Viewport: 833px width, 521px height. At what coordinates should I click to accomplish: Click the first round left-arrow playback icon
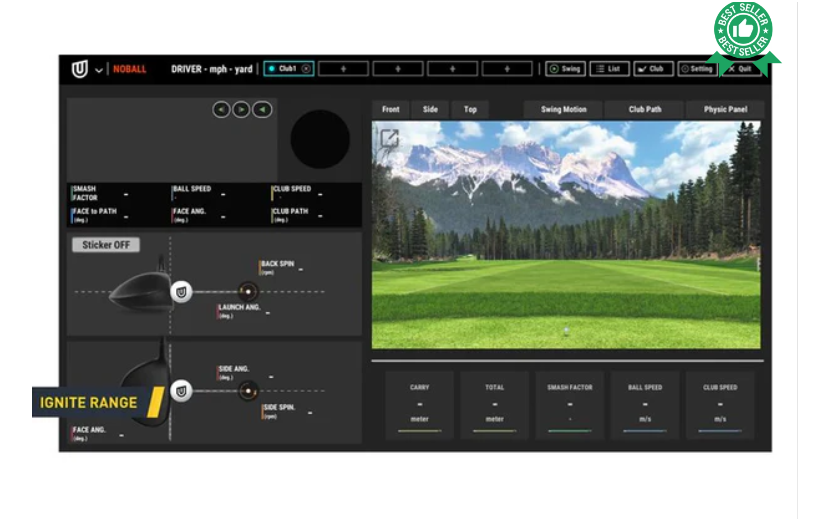coord(222,109)
